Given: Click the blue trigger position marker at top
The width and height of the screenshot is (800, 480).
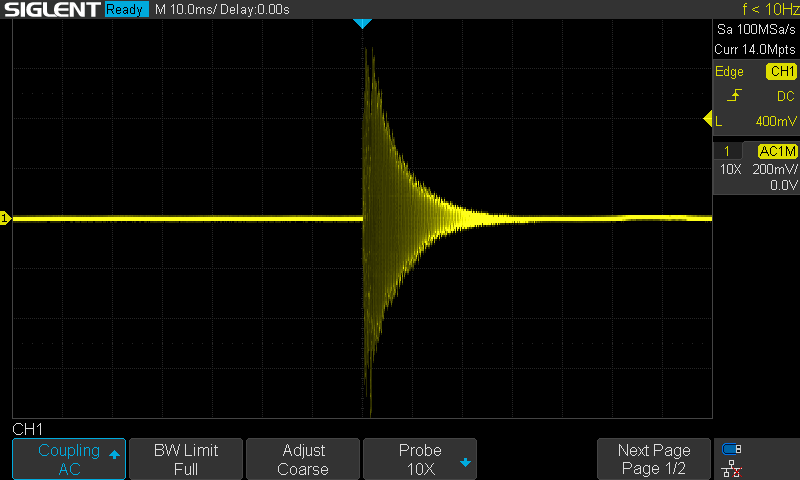Looking at the screenshot, I should 362,23.
